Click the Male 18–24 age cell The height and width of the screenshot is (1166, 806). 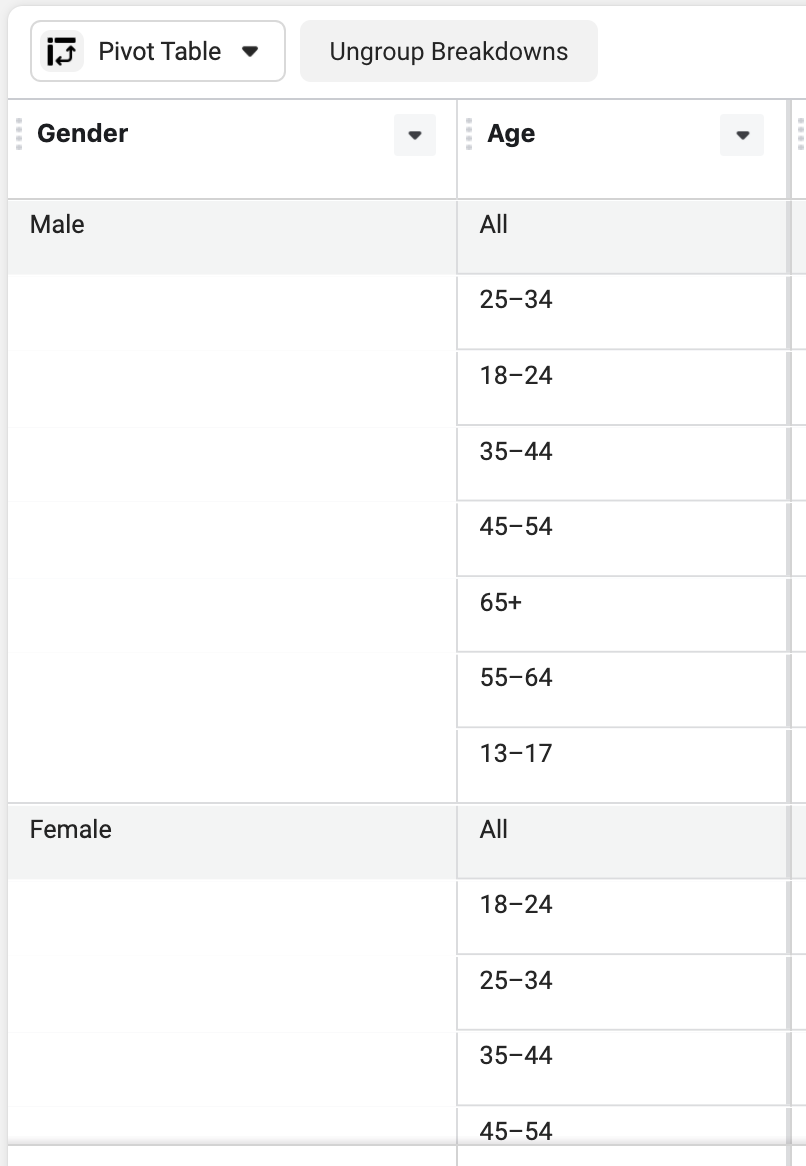516,376
